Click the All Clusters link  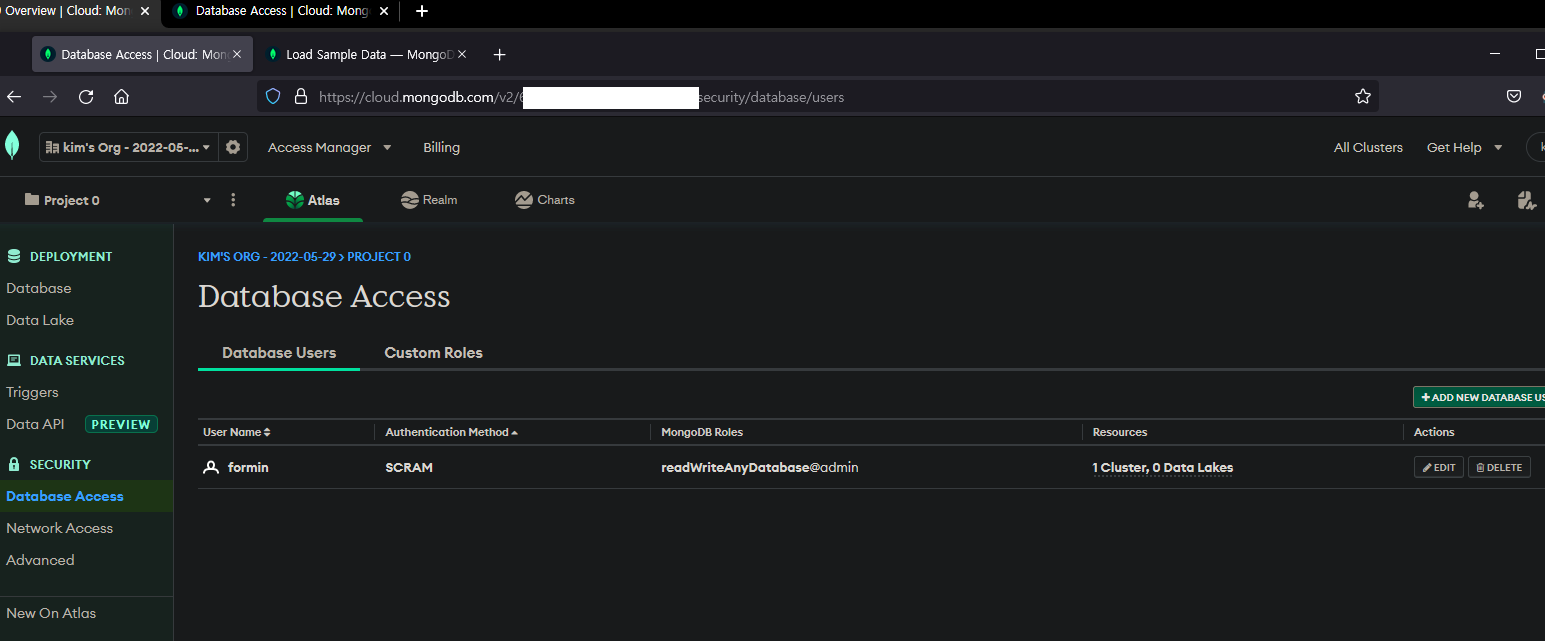[x=1368, y=147]
